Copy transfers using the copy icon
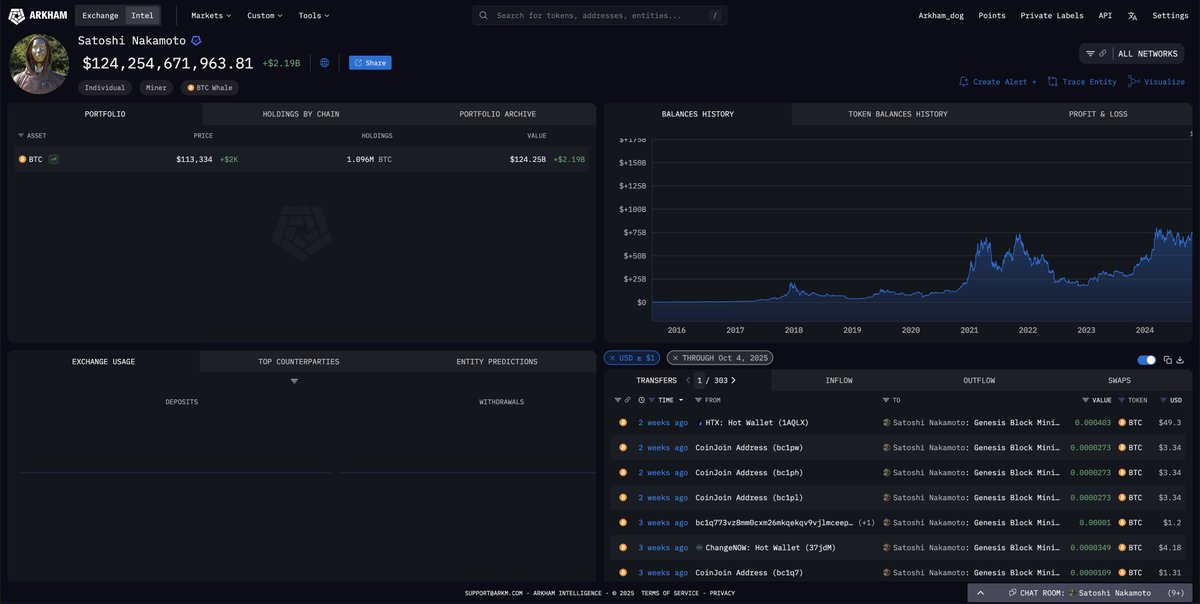The height and width of the screenshot is (604, 1200). (1167, 360)
